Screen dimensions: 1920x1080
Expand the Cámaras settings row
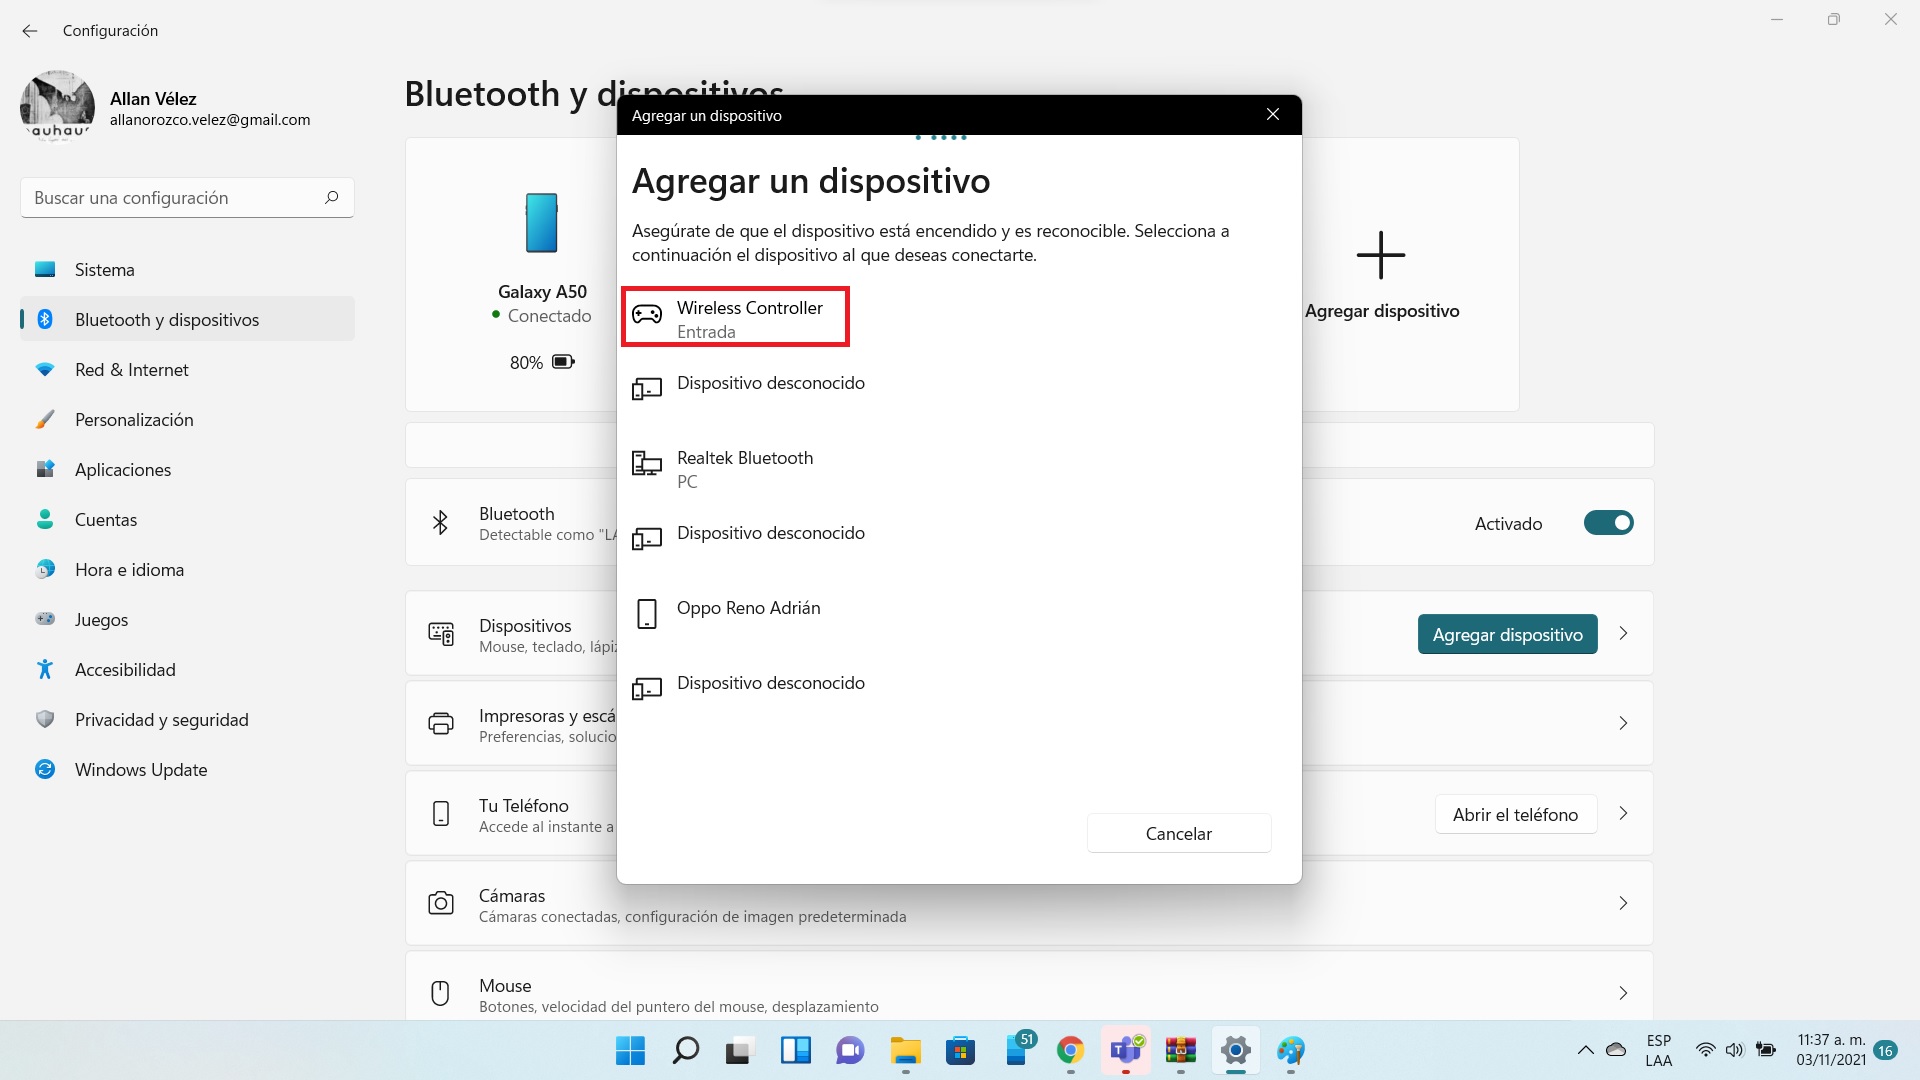(1622, 903)
